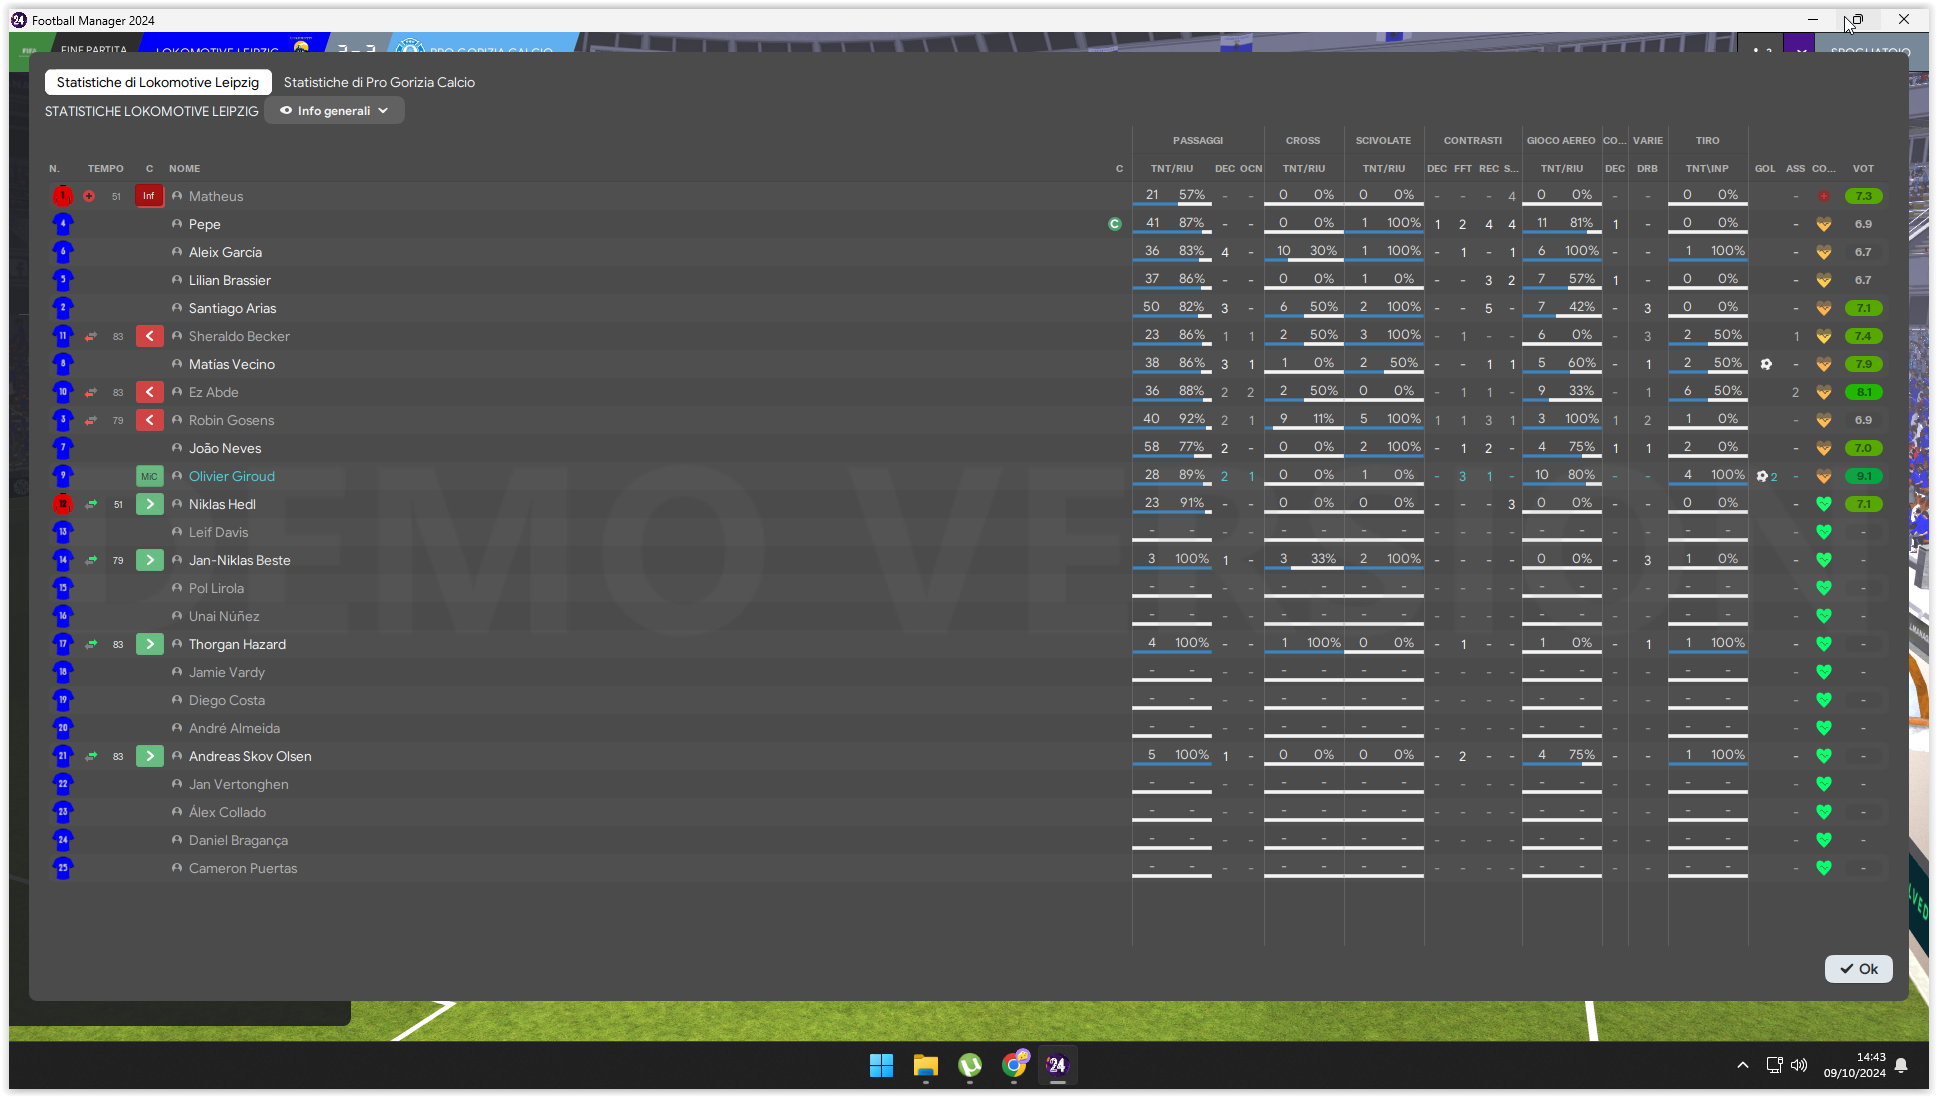Image resolution: width=1937 pixels, height=1097 pixels.
Task: Click the red injury cross icon beside Matheus
Action: coord(89,196)
